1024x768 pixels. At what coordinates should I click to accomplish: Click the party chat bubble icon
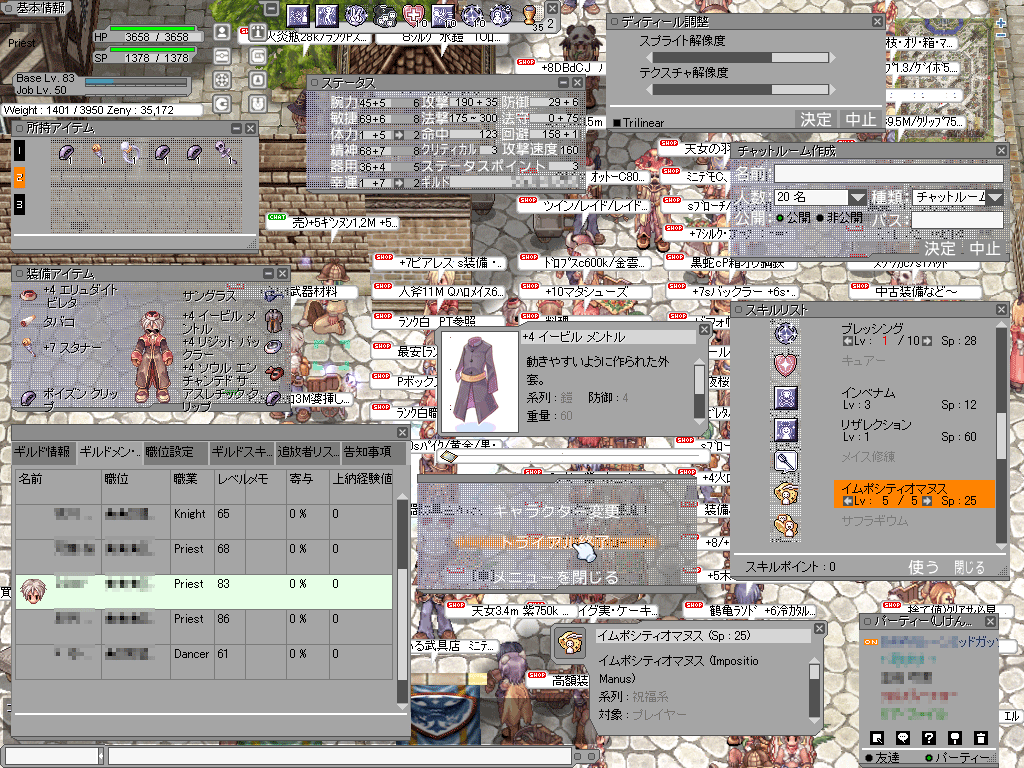tap(903, 738)
